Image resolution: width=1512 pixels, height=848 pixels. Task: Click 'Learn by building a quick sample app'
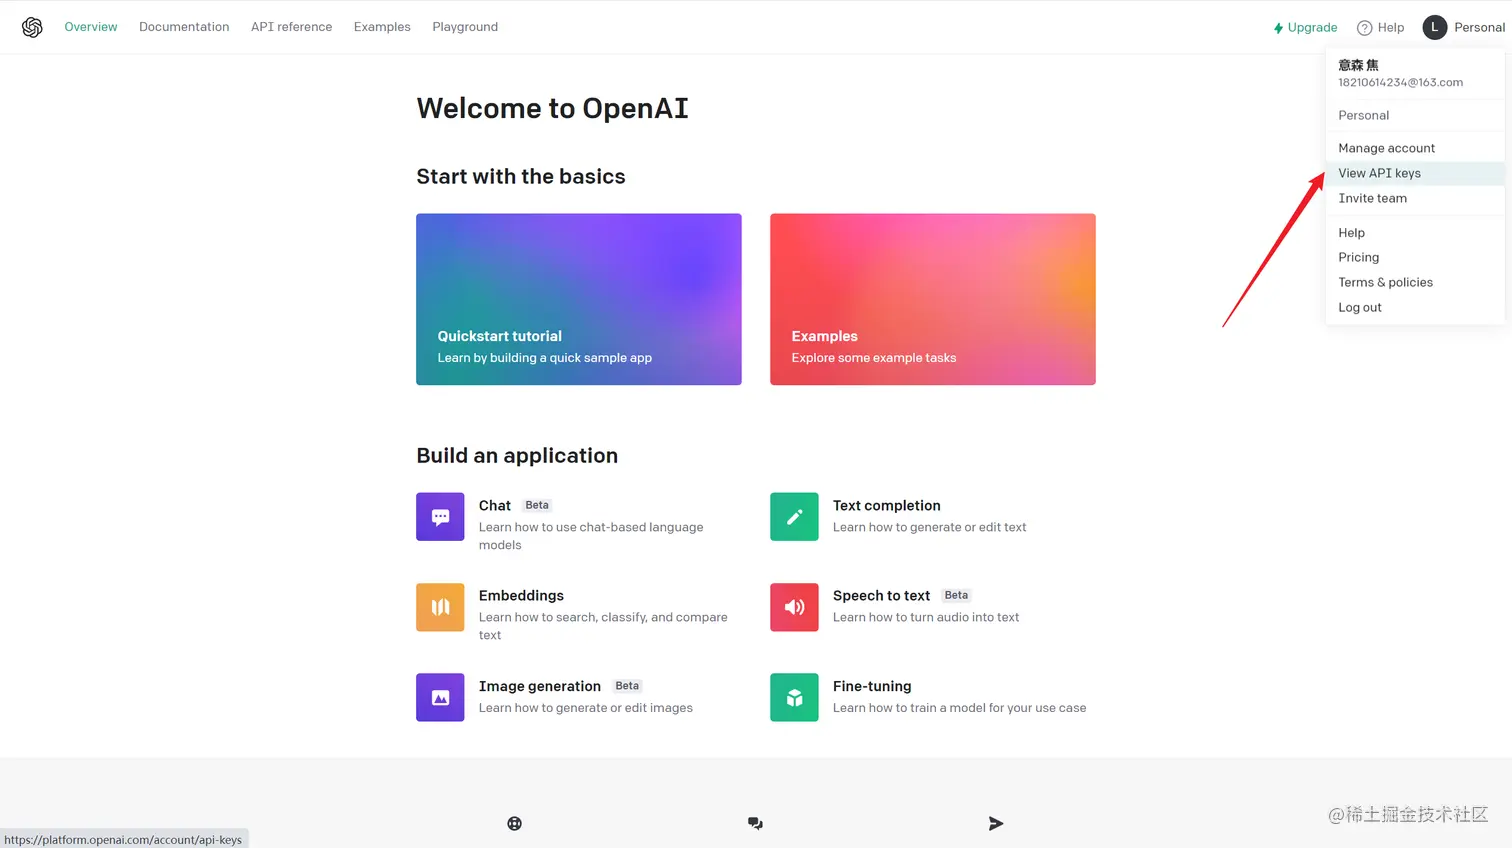(x=545, y=358)
